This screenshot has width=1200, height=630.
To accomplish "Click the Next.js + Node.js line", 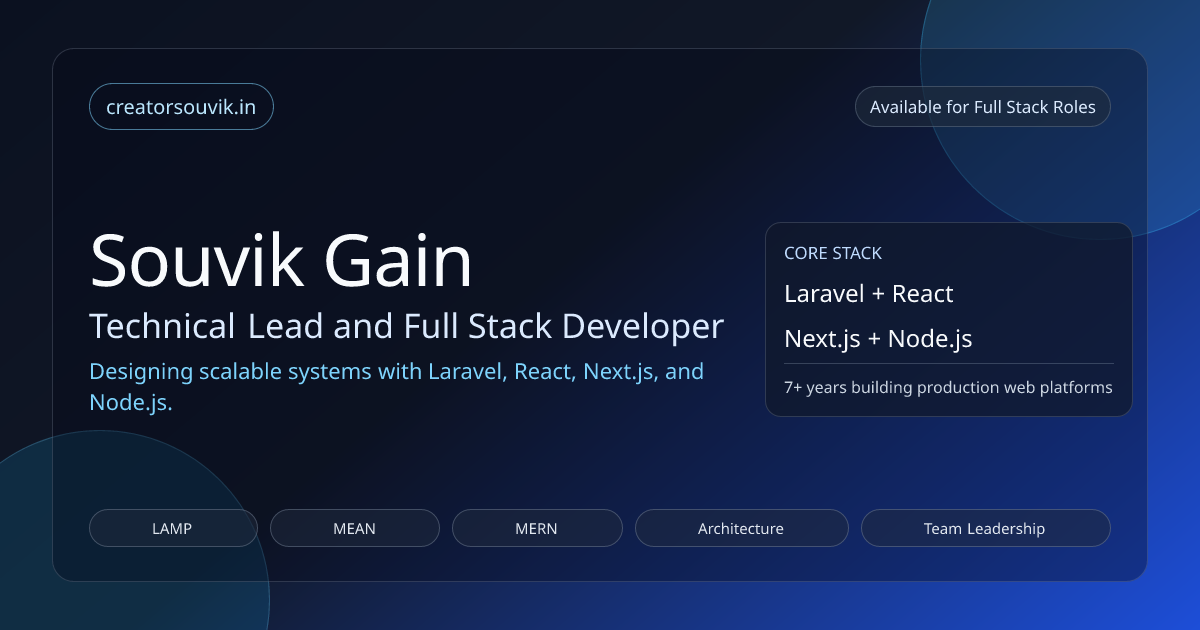I will point(878,339).
